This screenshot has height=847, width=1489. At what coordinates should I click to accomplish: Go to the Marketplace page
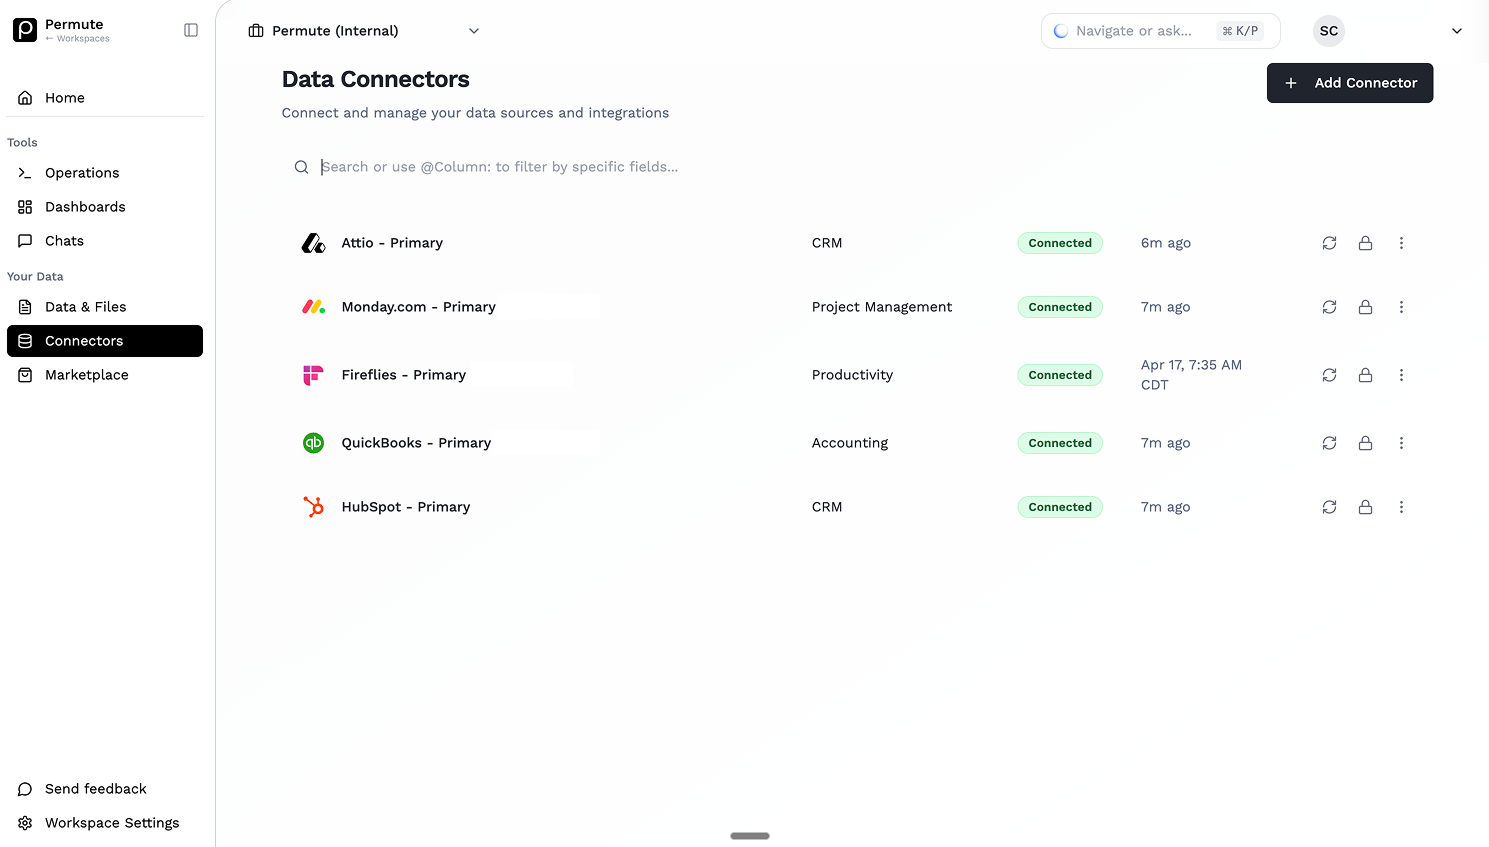pyautogui.click(x=86, y=375)
